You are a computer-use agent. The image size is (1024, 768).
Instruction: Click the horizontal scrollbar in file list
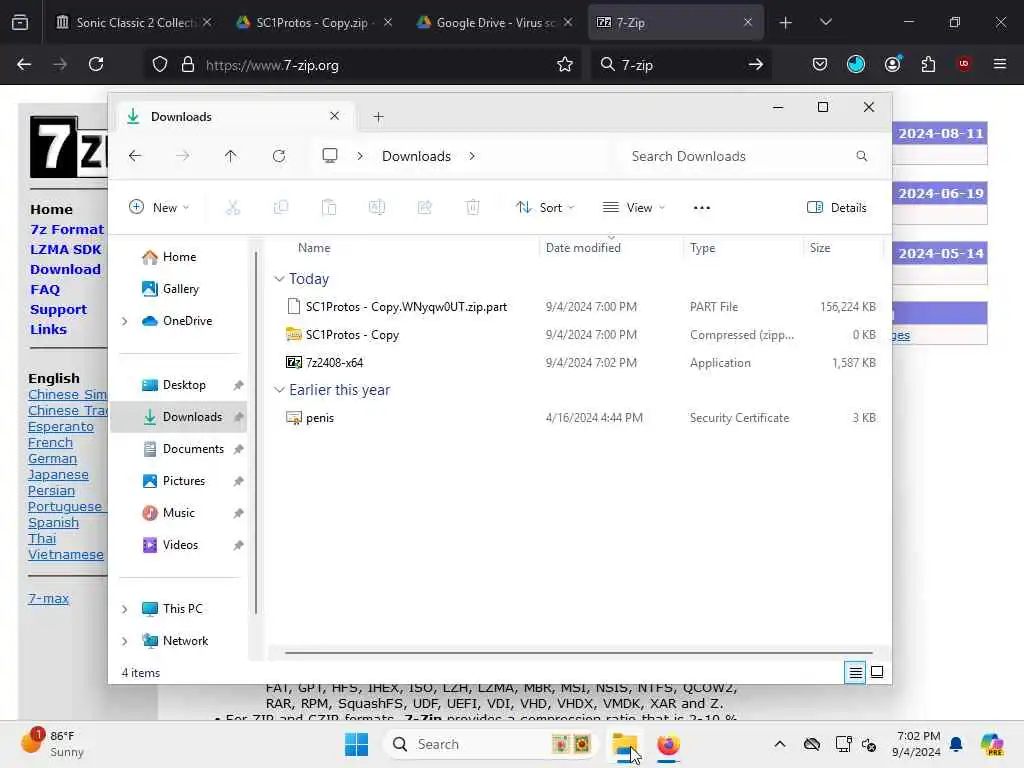click(x=579, y=652)
